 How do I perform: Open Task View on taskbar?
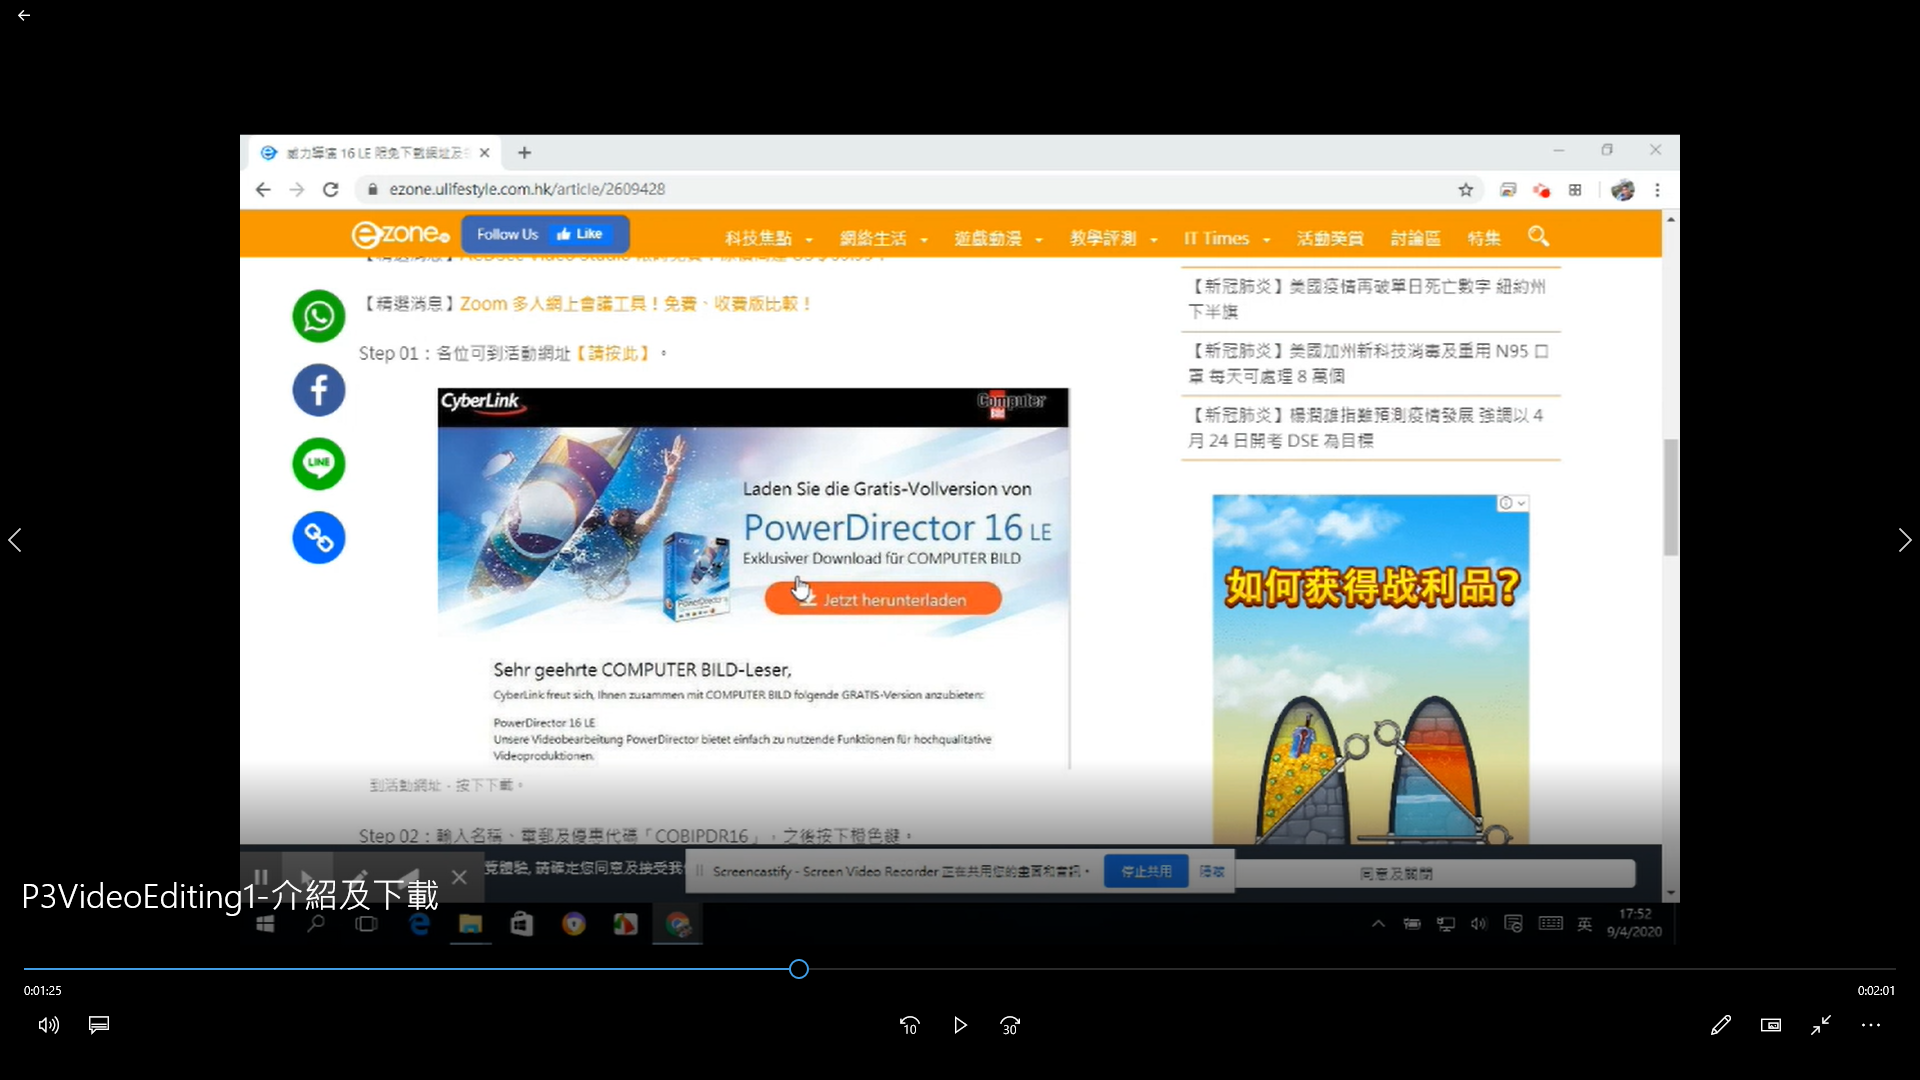click(x=367, y=925)
